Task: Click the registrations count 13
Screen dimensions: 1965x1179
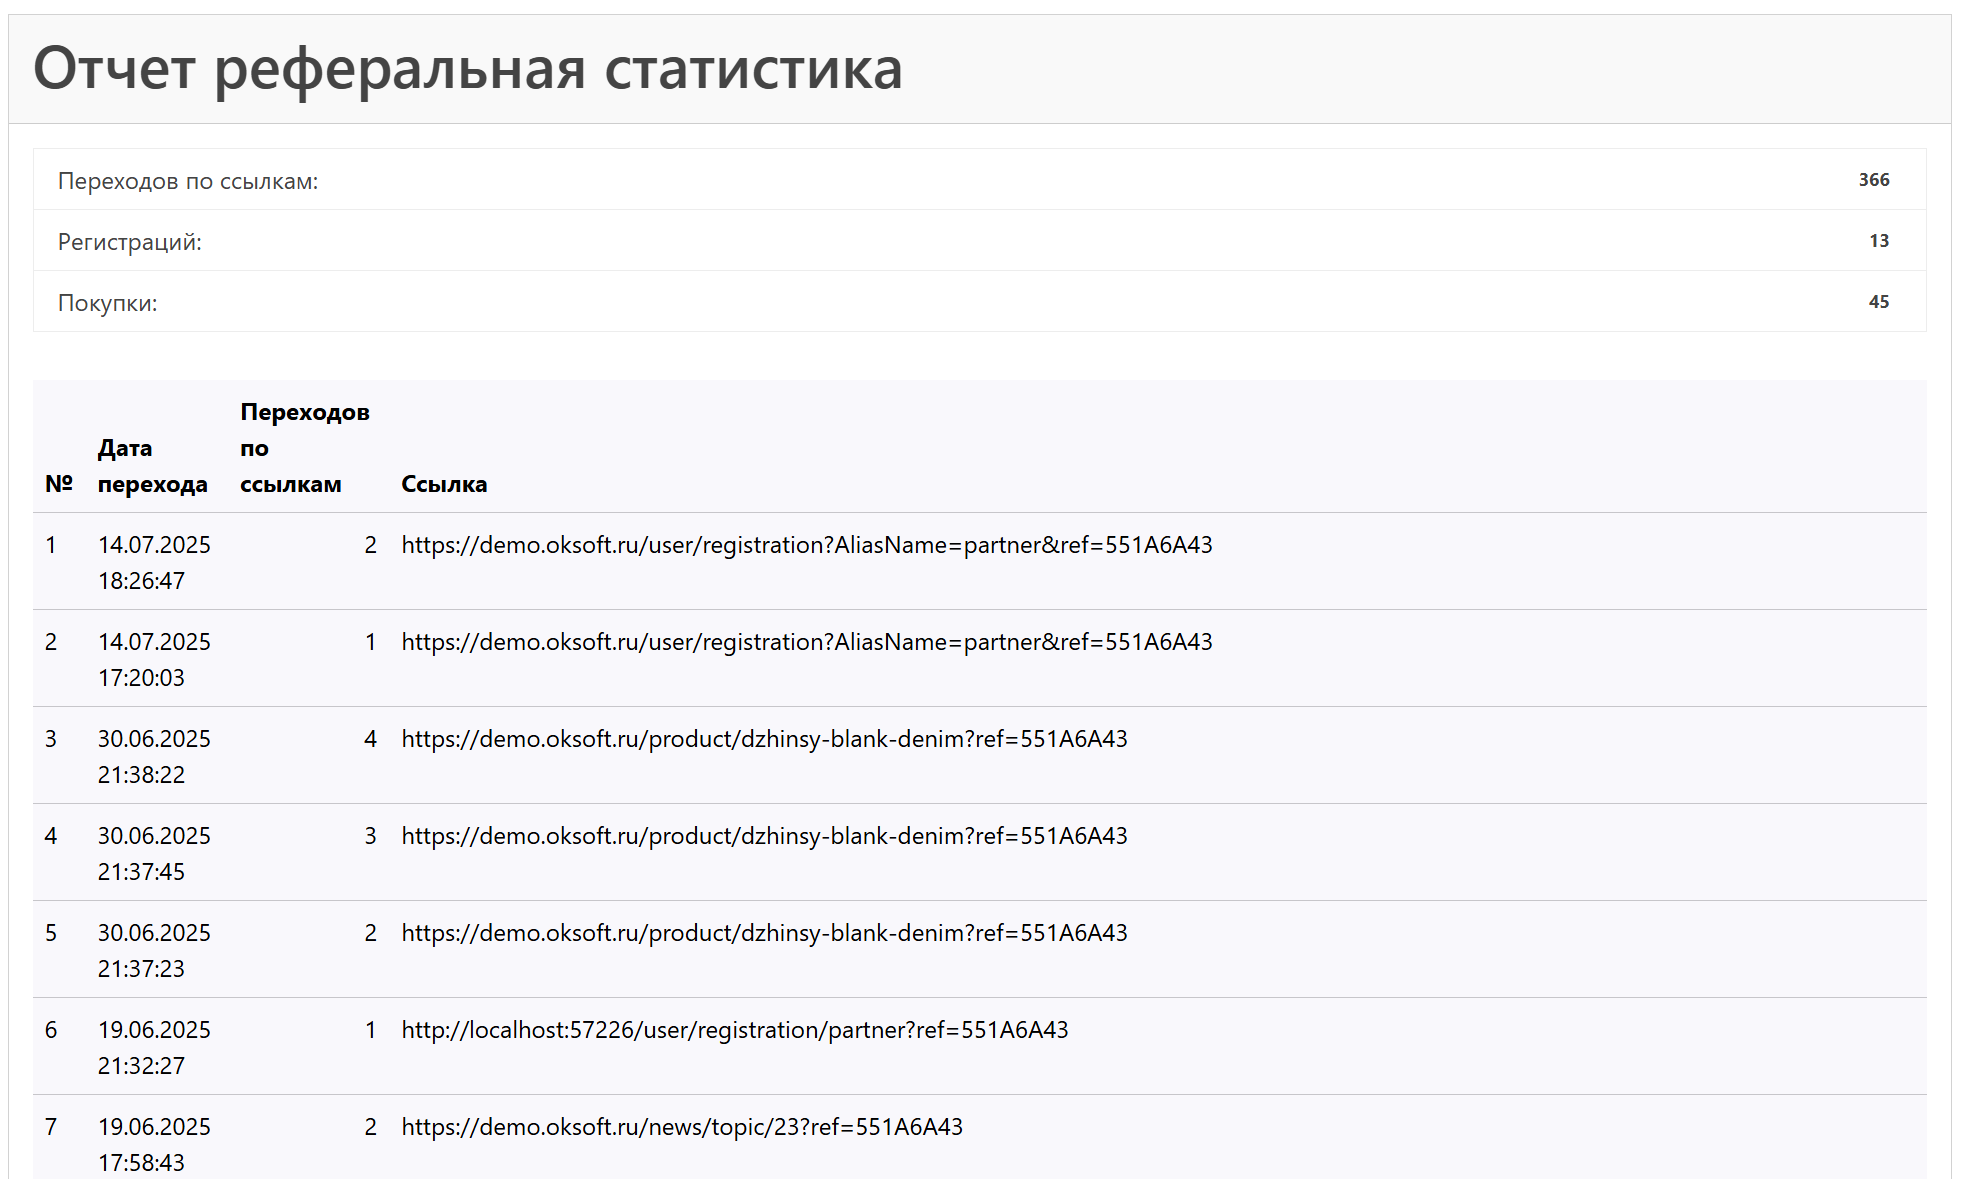Action: tap(1880, 240)
